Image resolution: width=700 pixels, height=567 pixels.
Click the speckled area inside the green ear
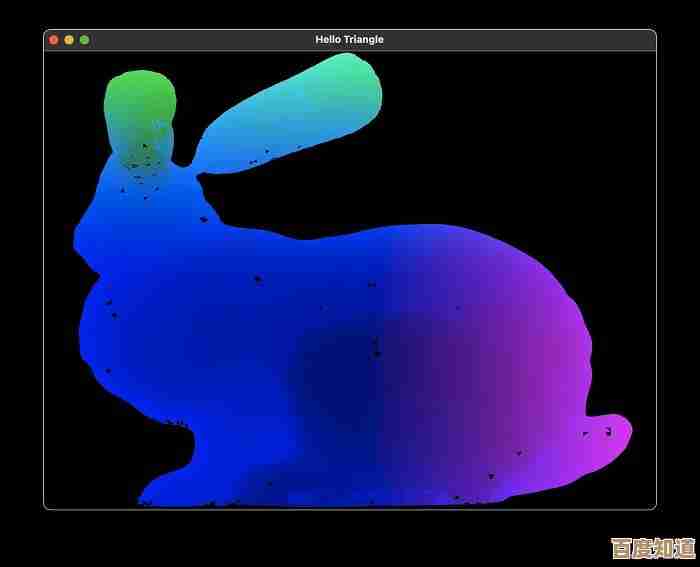click(145, 150)
